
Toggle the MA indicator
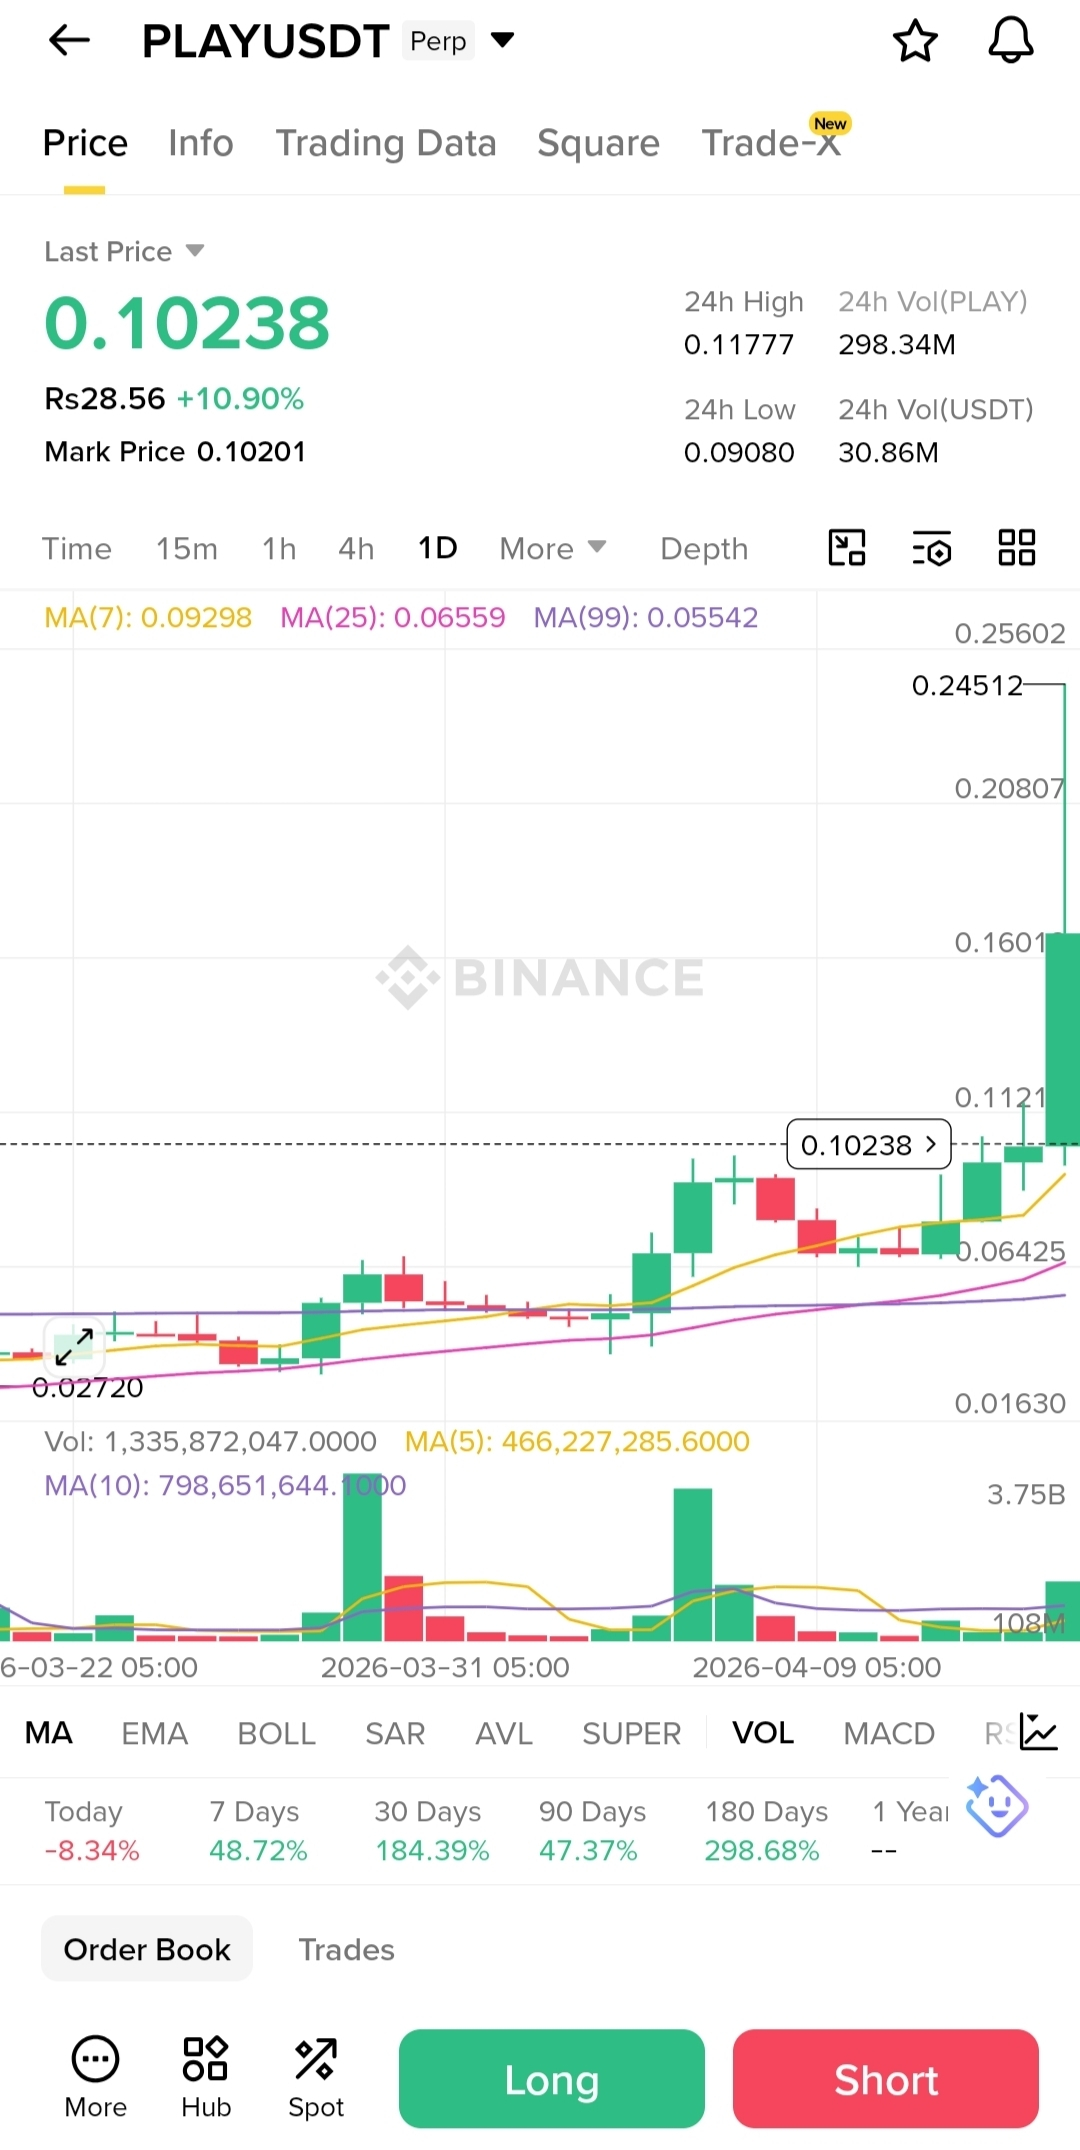[x=49, y=1732]
